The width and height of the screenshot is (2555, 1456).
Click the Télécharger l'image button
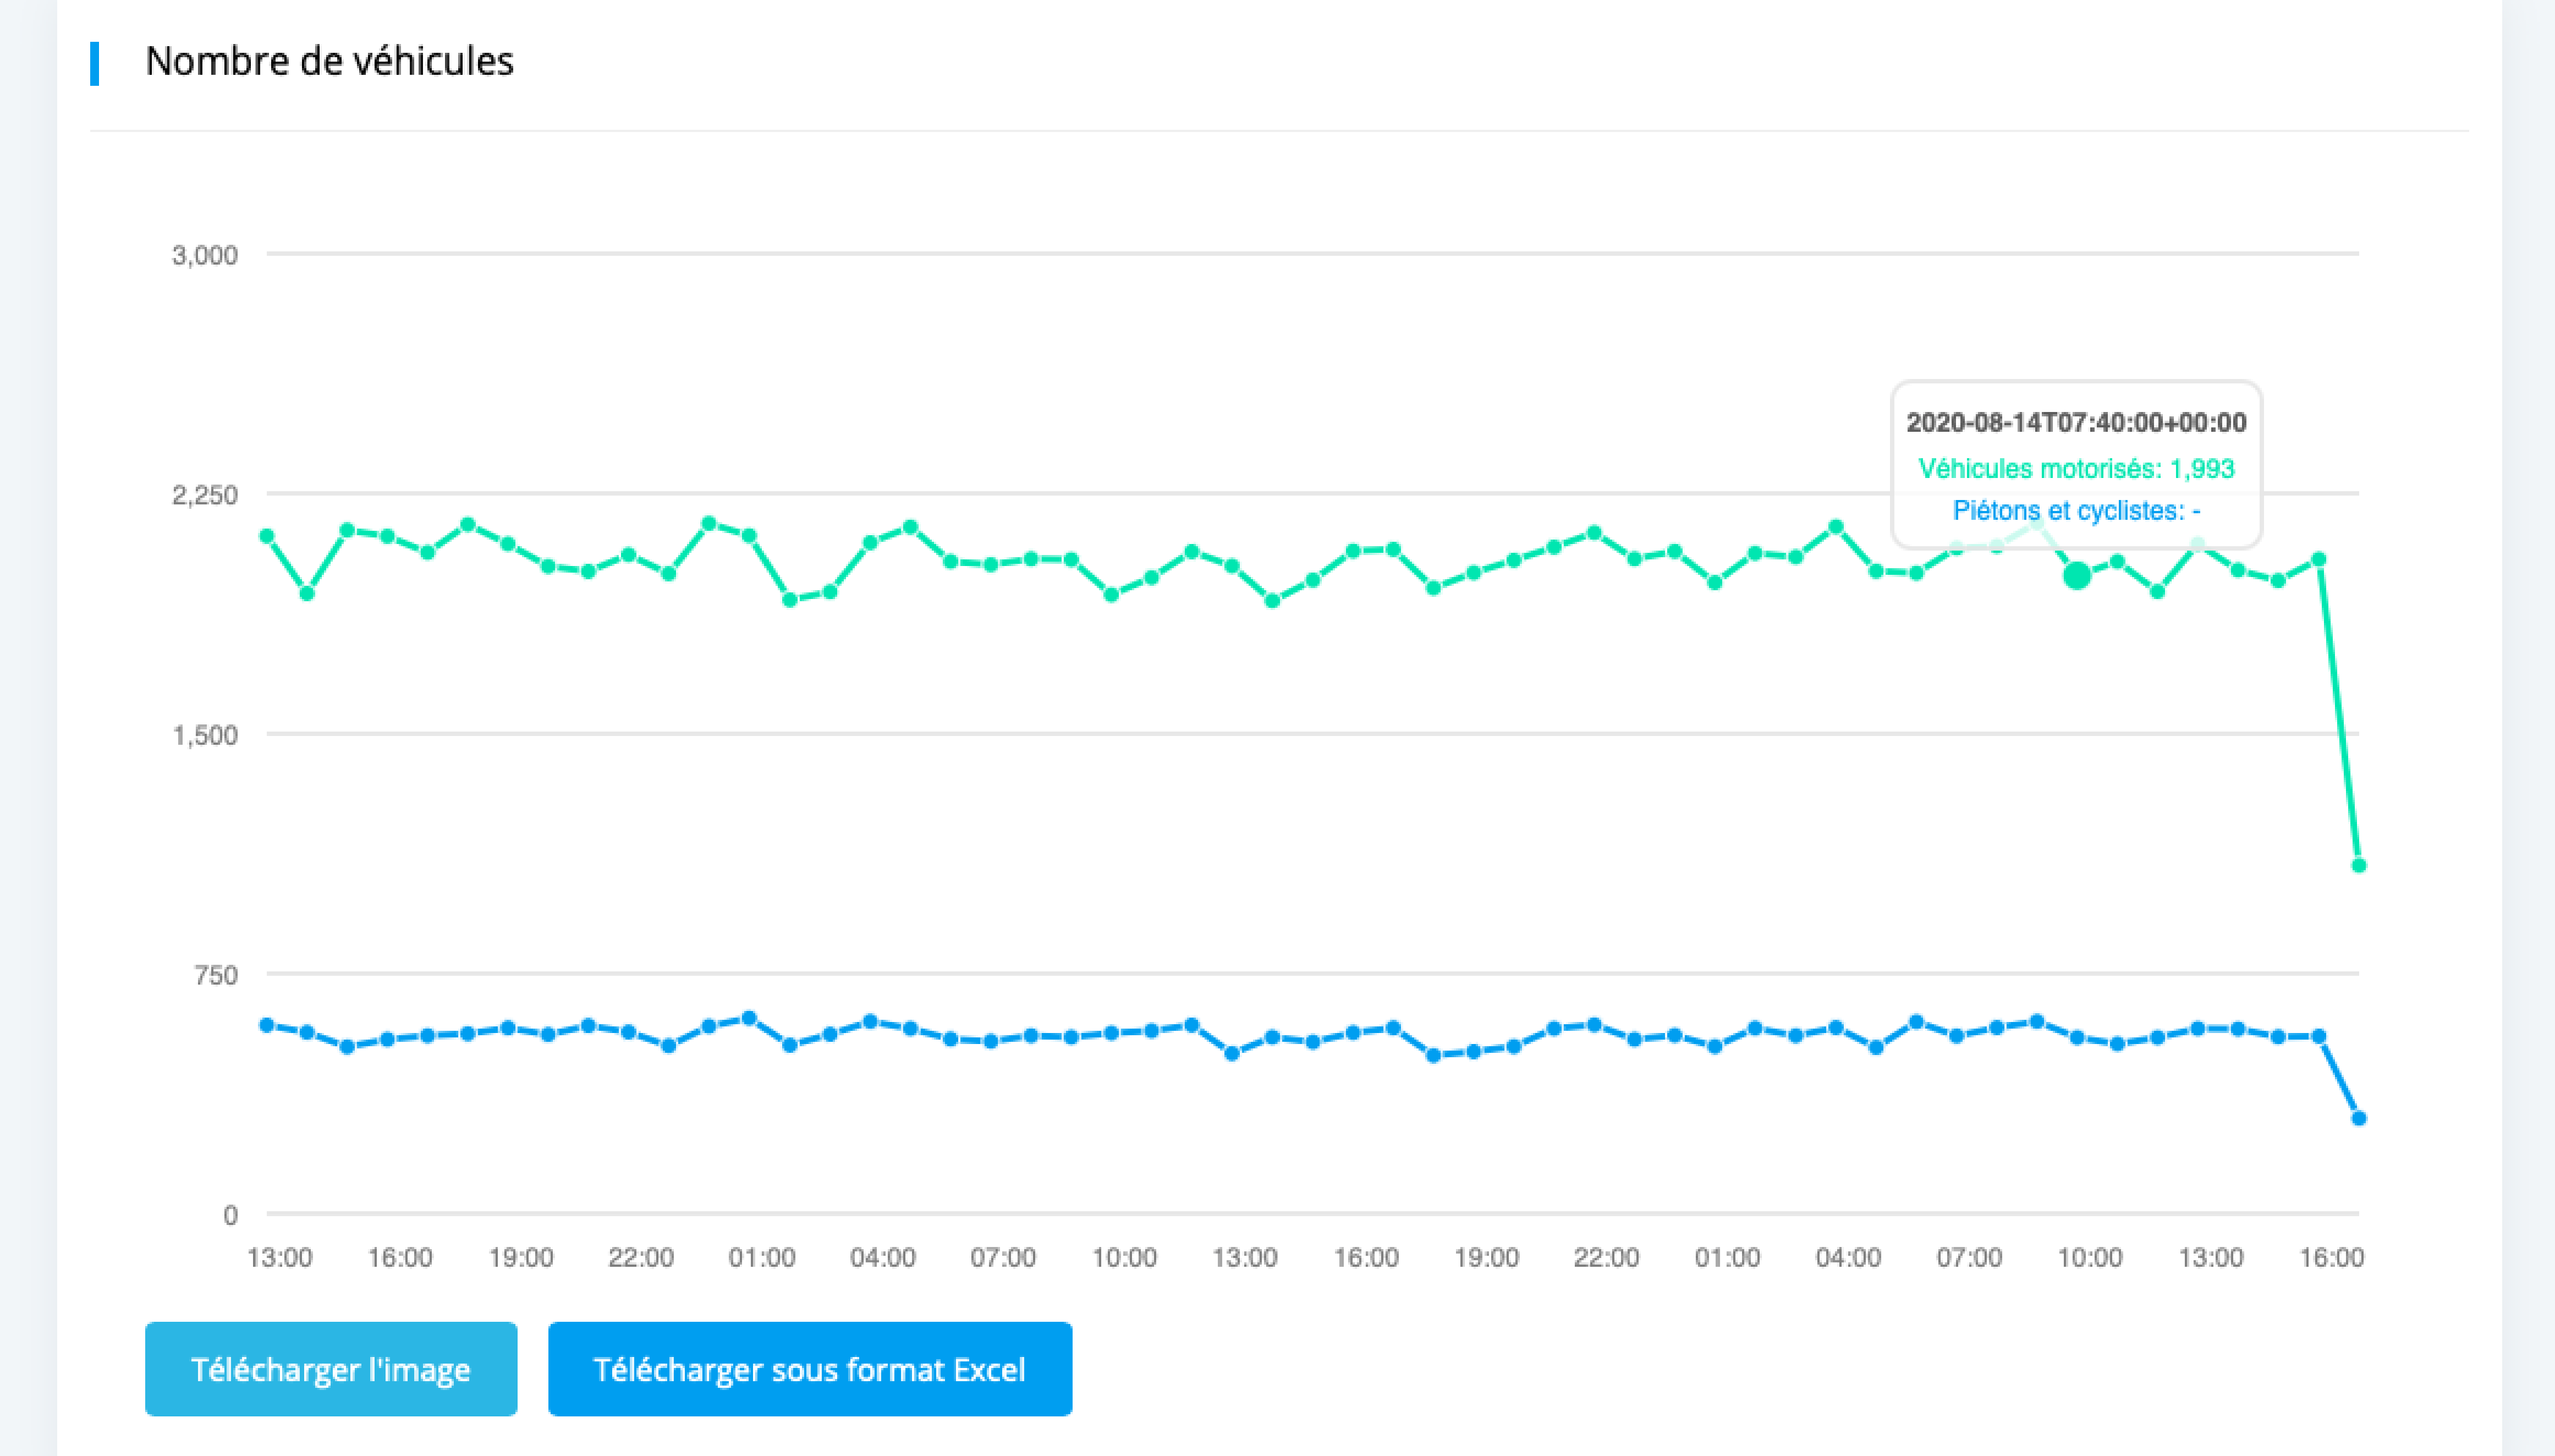331,1369
